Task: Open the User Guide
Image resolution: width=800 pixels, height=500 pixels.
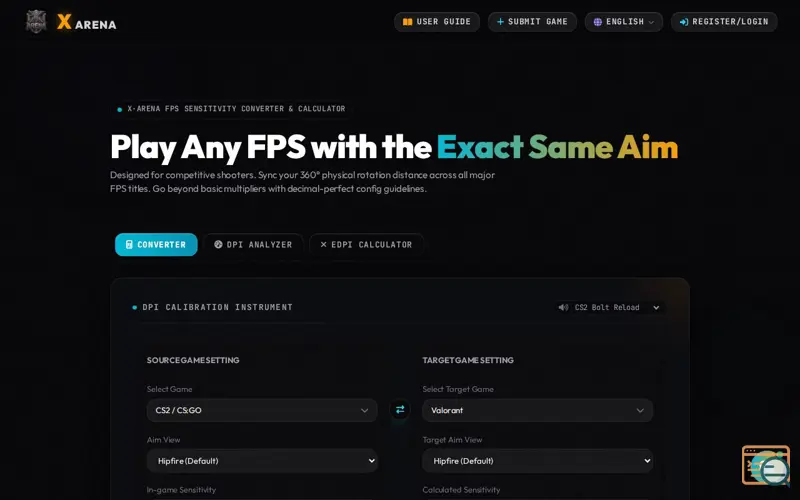Action: point(437,22)
